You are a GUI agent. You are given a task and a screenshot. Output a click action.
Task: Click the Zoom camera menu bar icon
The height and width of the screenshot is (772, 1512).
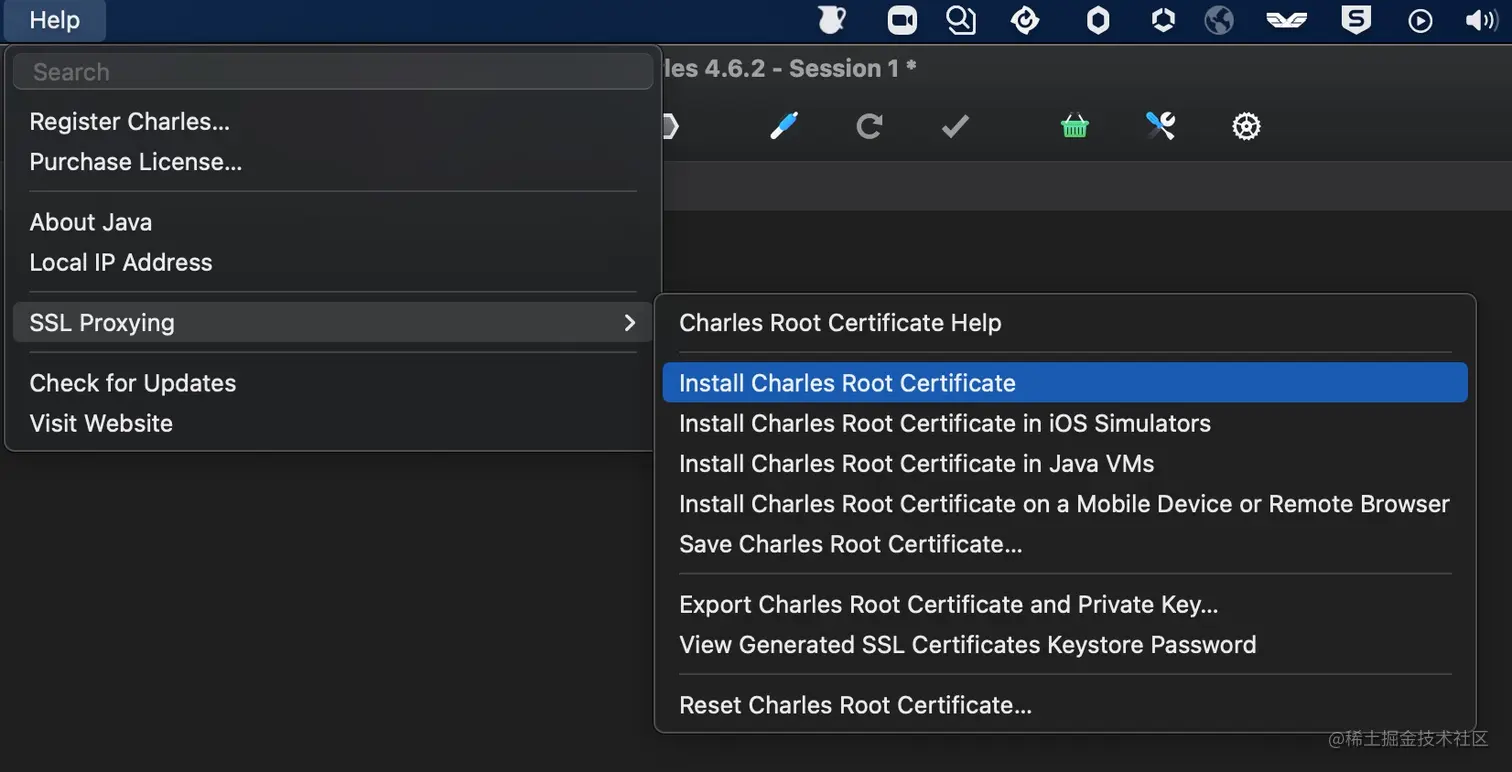pyautogui.click(x=902, y=20)
